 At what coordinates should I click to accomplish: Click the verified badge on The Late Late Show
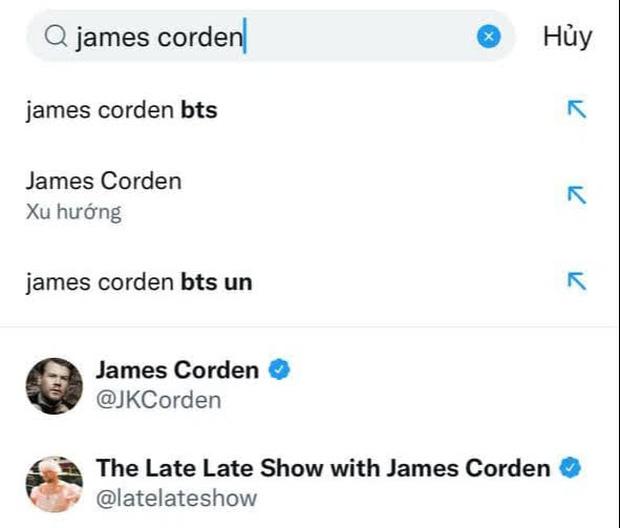[x=571, y=467]
